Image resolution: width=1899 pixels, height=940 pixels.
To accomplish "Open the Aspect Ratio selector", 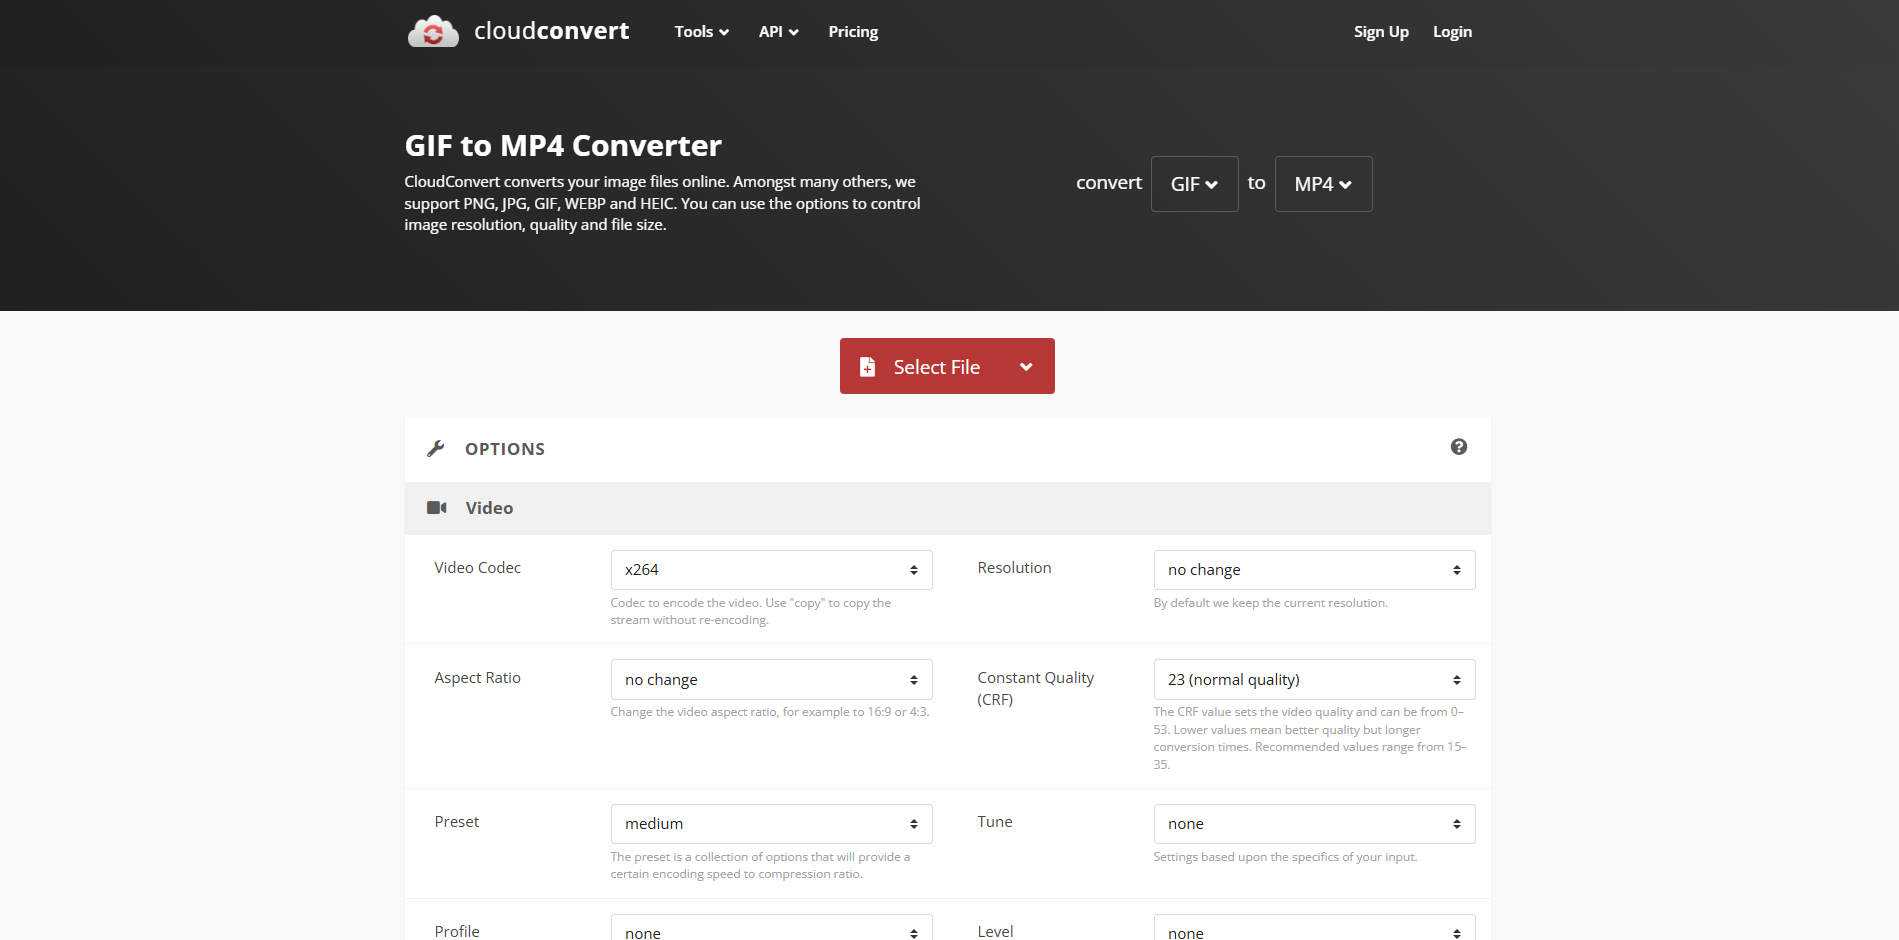I will coord(770,679).
